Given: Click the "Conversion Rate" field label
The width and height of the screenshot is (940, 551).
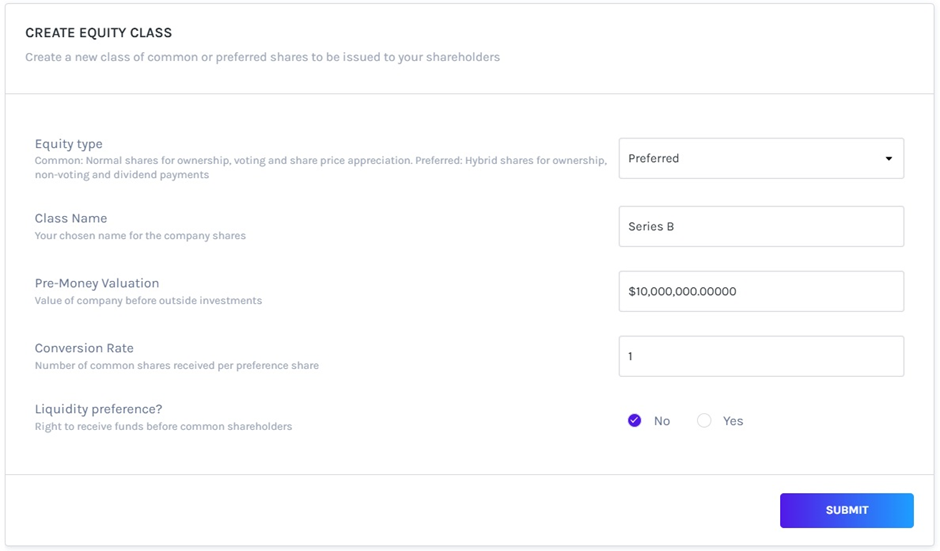Looking at the screenshot, I should coord(84,348).
